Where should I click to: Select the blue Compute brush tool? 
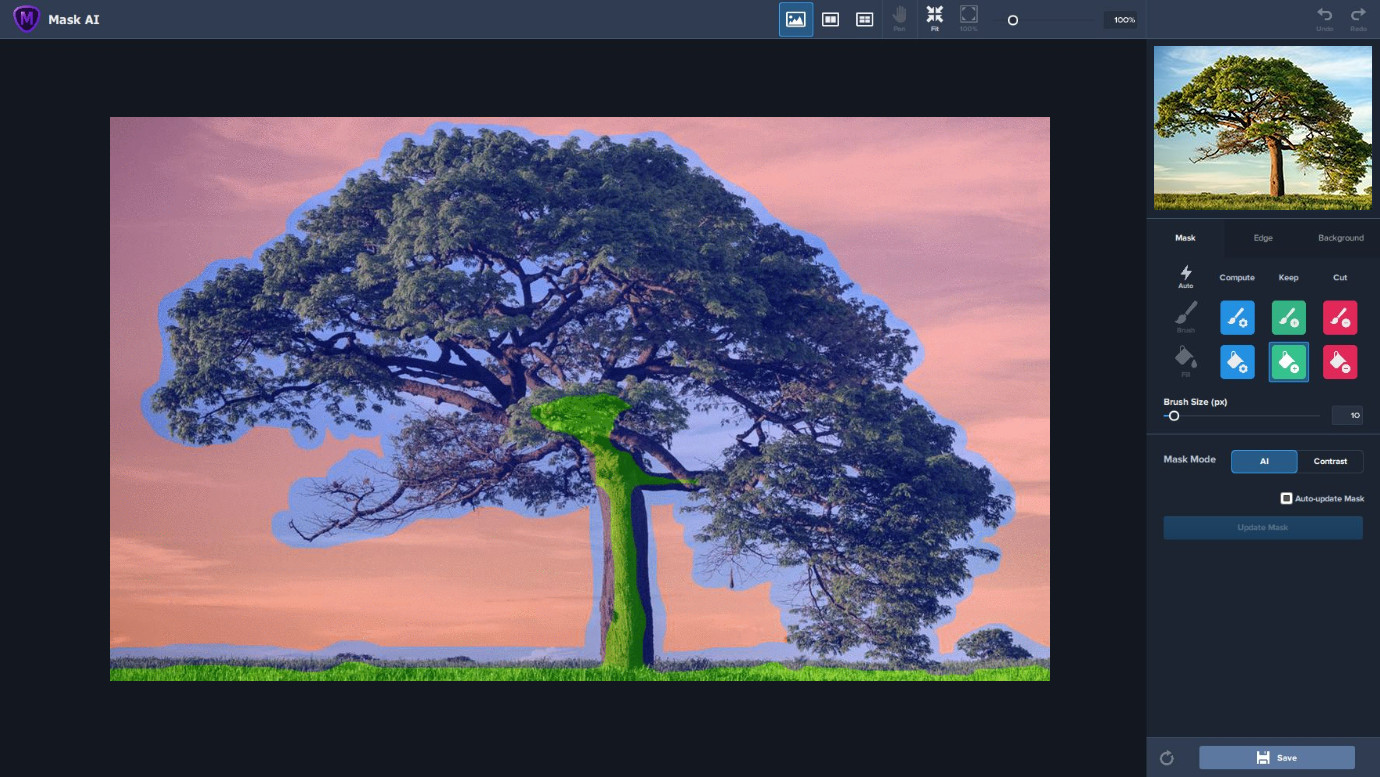click(x=1237, y=318)
